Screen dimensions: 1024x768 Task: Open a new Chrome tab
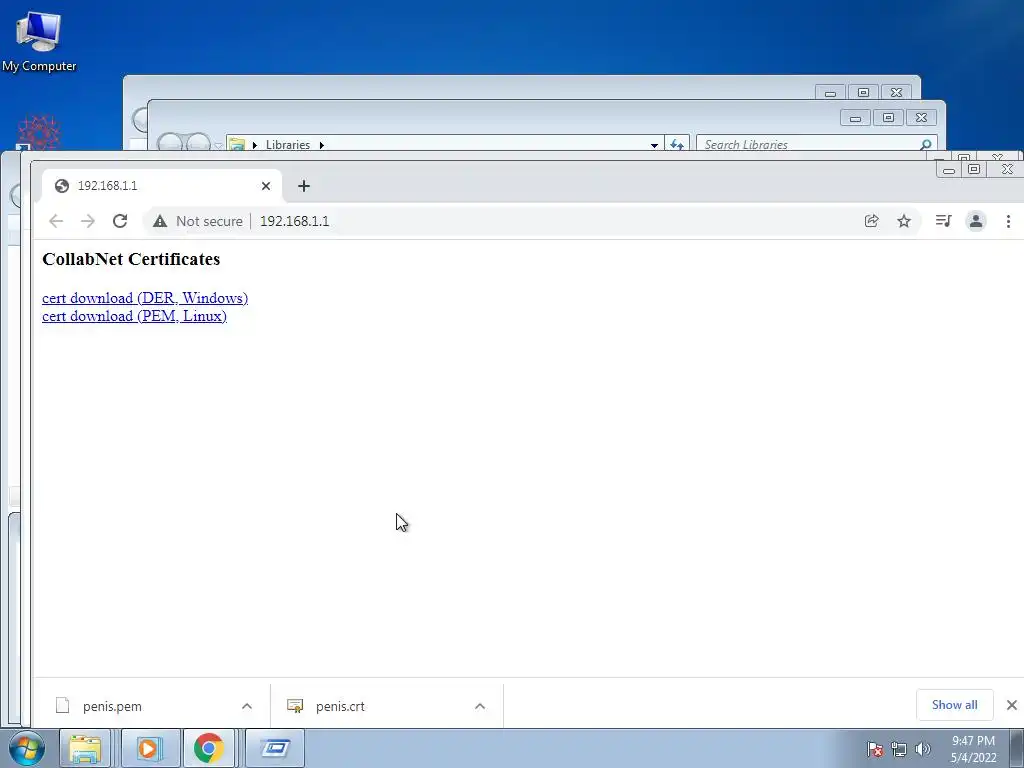pyautogui.click(x=304, y=186)
